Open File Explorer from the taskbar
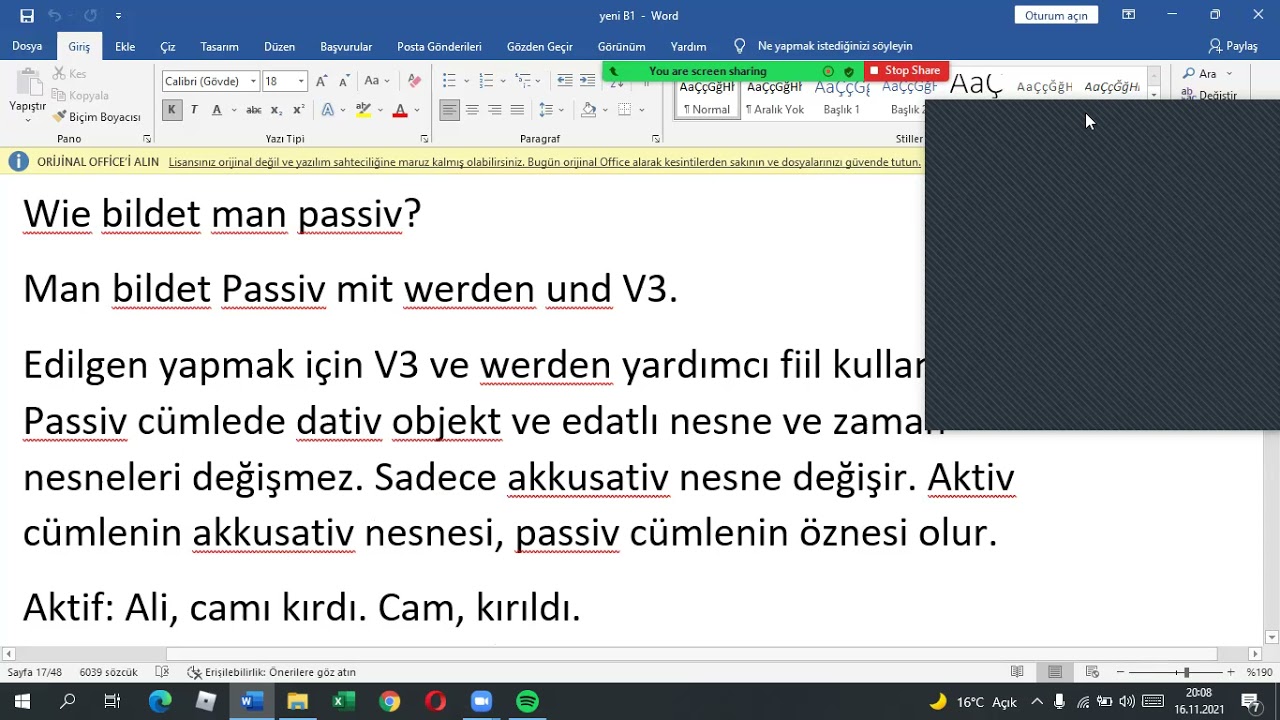Viewport: 1280px width, 720px height. (x=297, y=702)
